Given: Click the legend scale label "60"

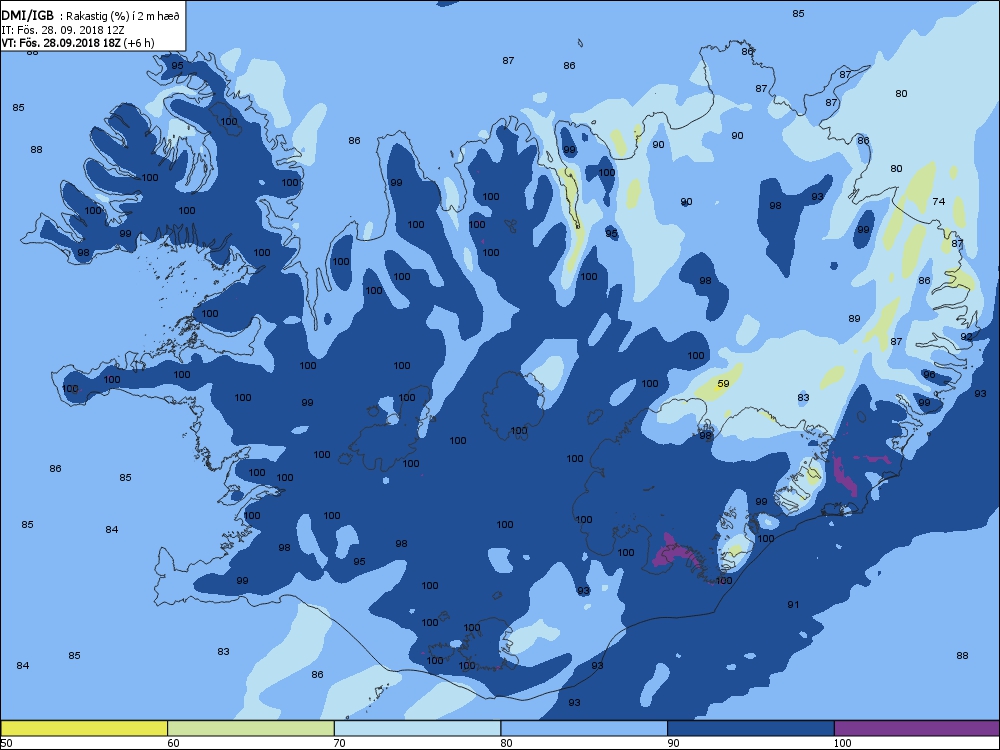Looking at the screenshot, I should pyautogui.click(x=173, y=743).
